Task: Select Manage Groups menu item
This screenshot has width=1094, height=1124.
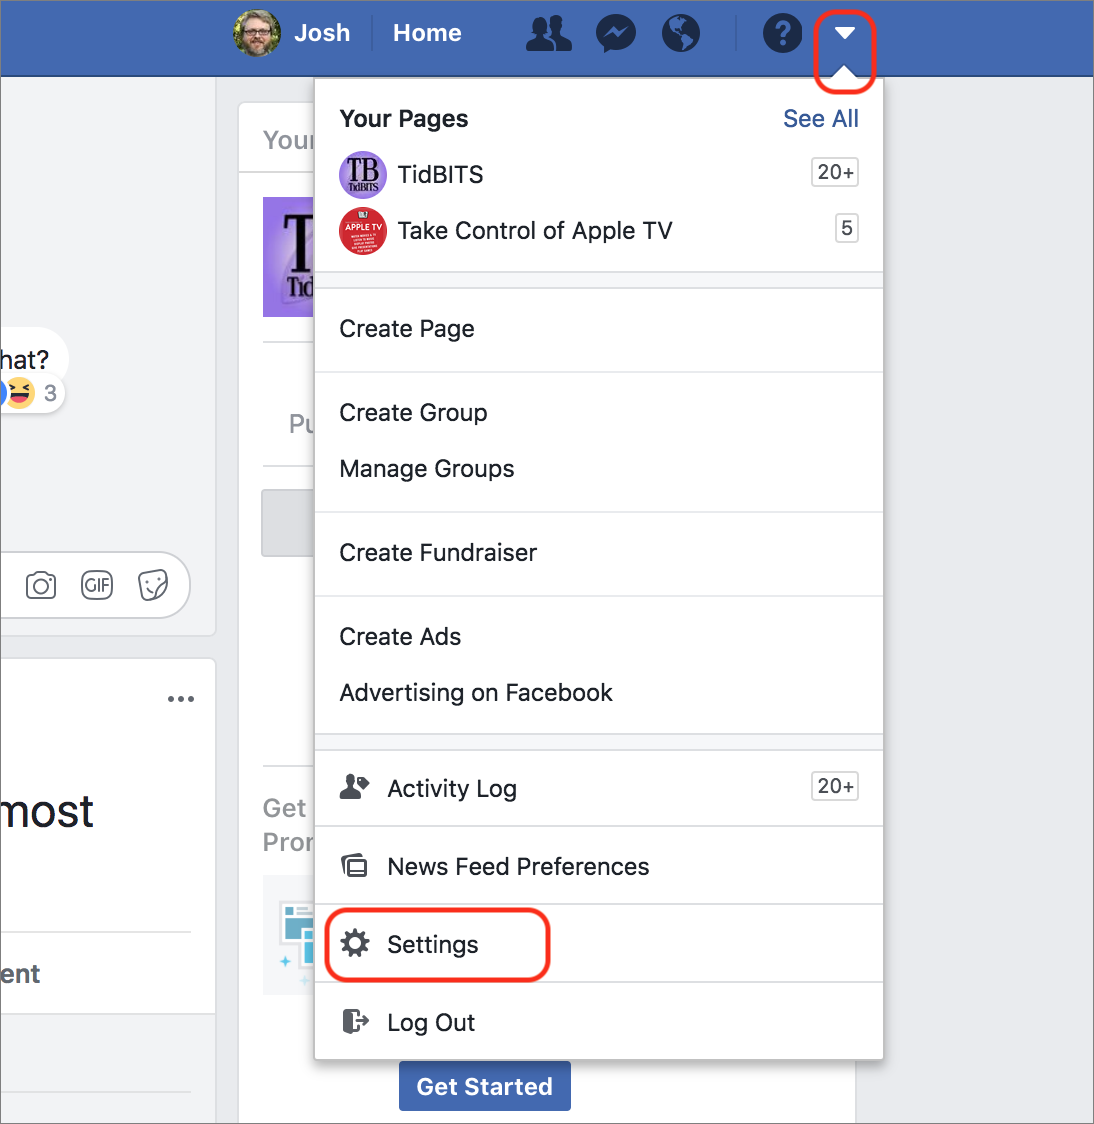Action: point(599,469)
